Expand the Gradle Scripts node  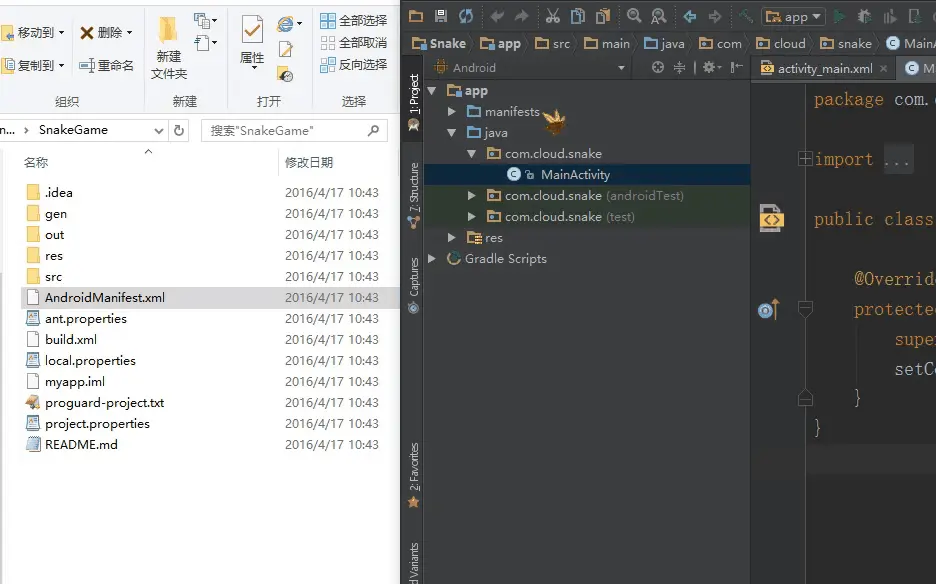point(432,259)
